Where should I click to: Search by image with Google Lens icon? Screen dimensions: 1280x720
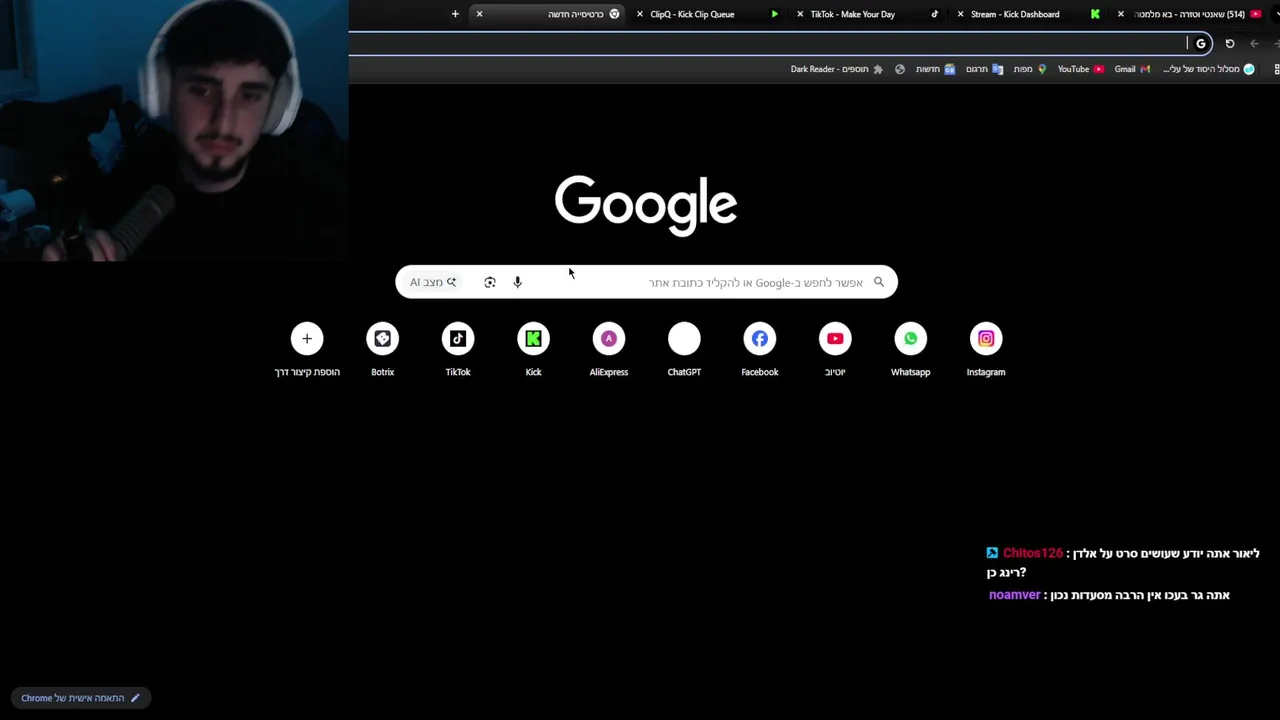pyautogui.click(x=490, y=282)
